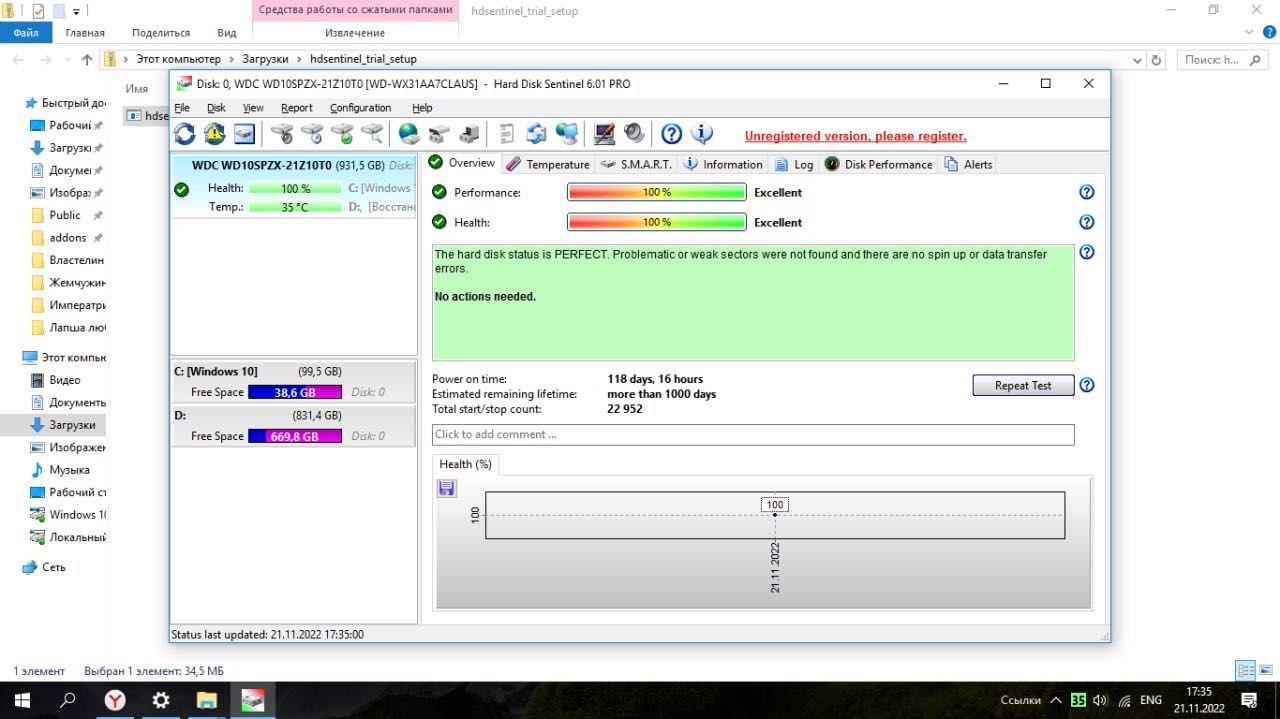Click the help icon beside status text box
Screen dimensions: 1280x719
point(1087,252)
